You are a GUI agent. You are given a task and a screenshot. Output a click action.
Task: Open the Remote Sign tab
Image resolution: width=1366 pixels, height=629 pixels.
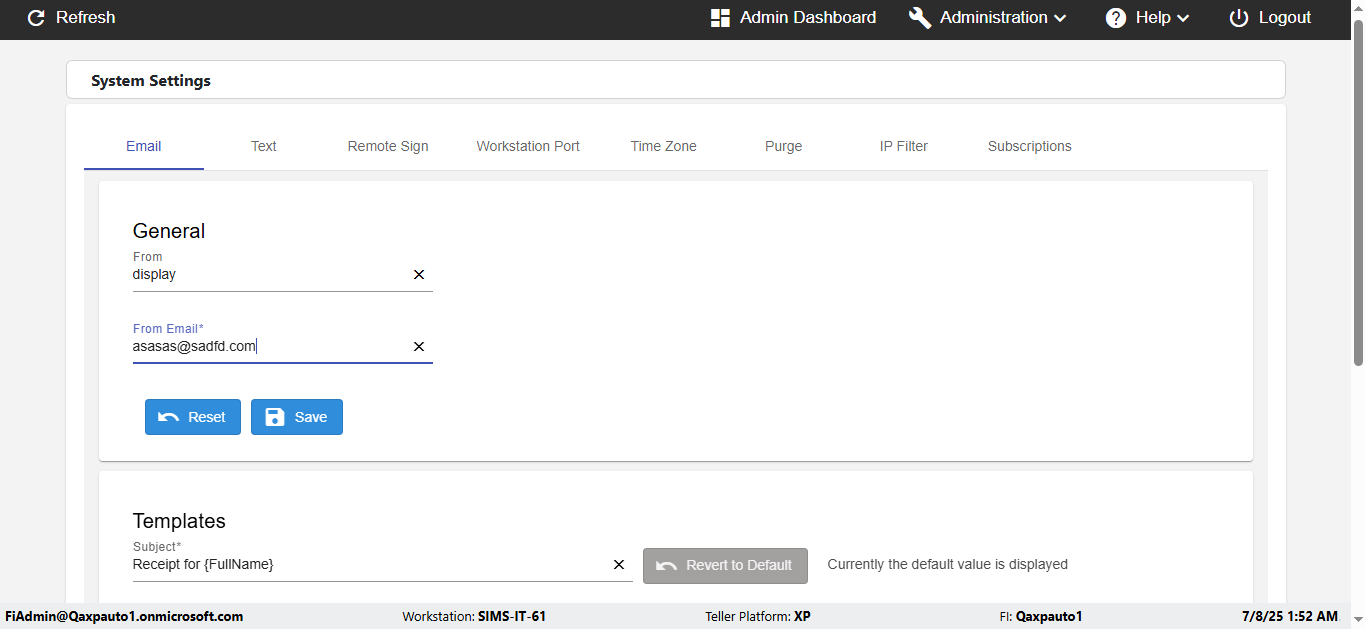[x=388, y=146]
